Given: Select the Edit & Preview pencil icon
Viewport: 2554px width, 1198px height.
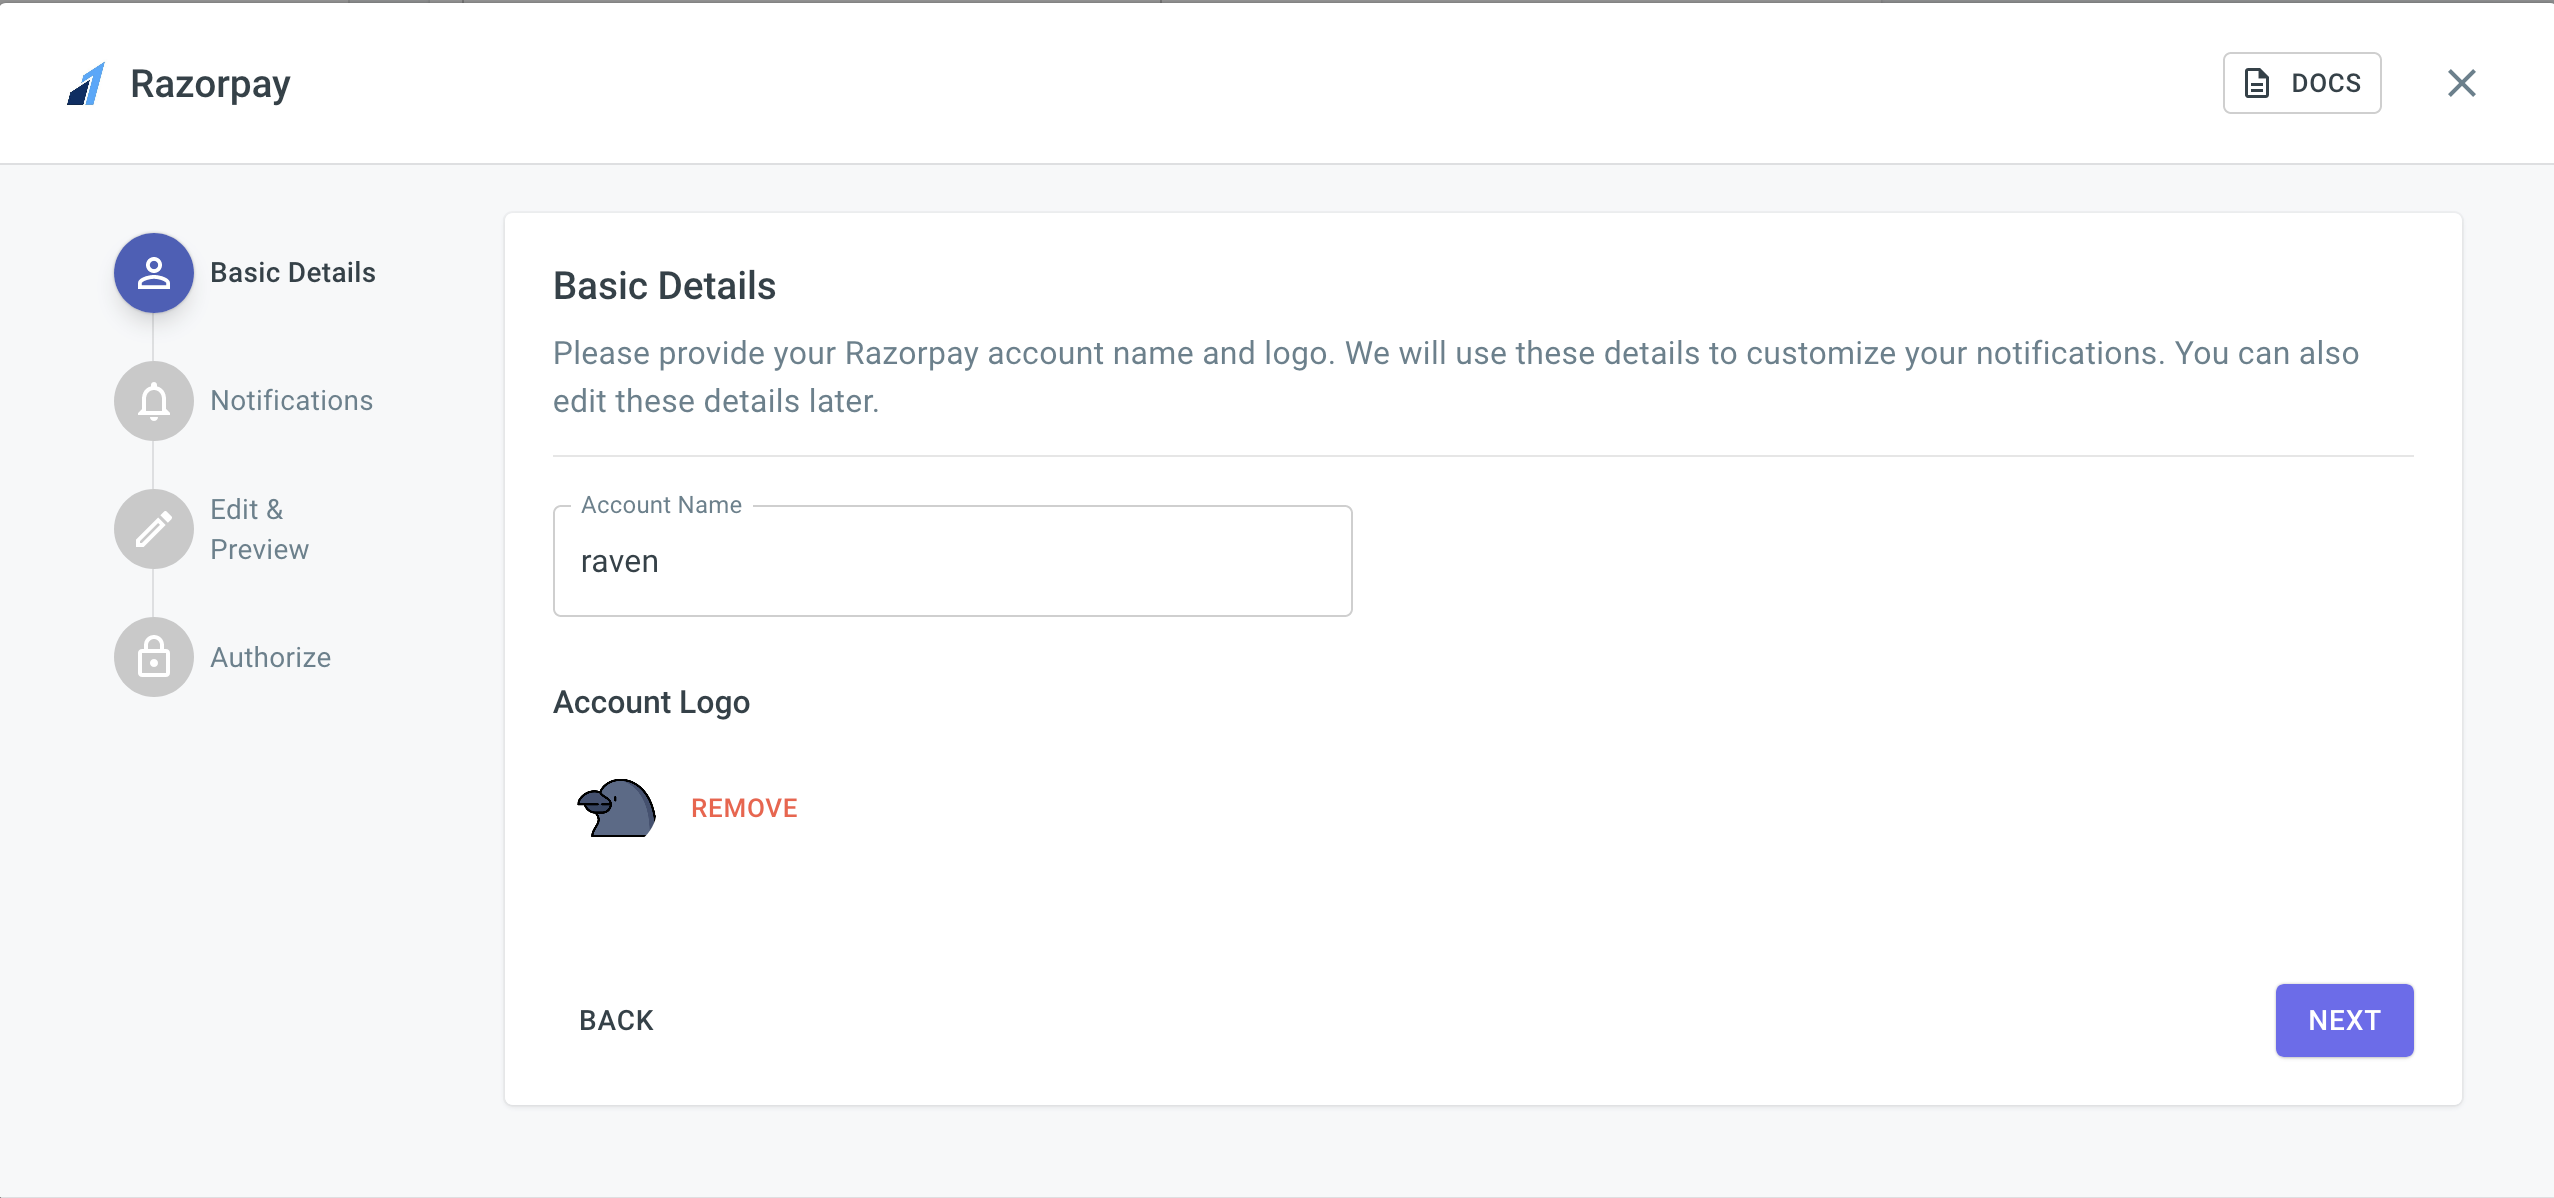Looking at the screenshot, I should pyautogui.click(x=152, y=528).
